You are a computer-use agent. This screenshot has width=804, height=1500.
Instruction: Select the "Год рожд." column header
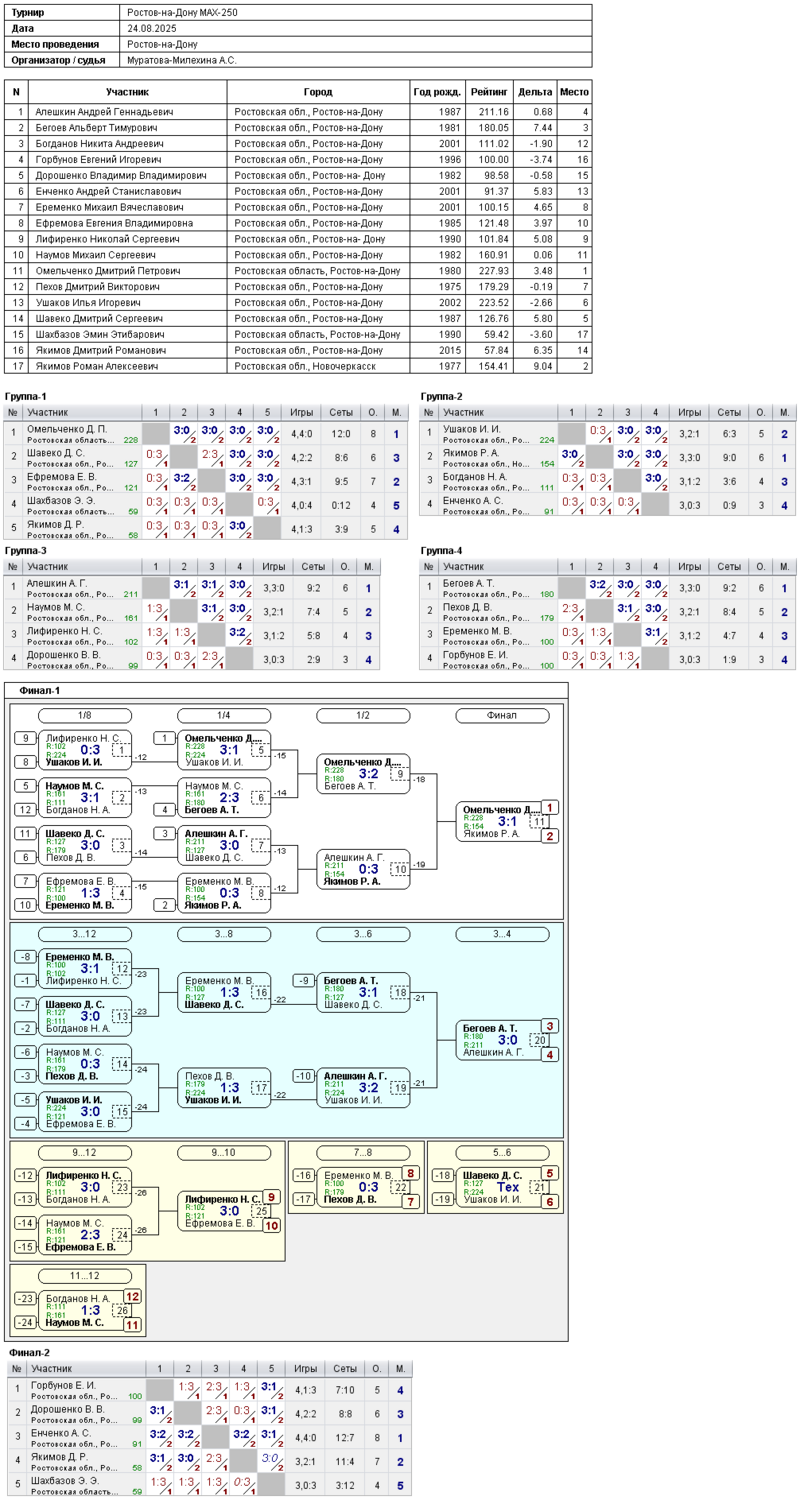click(x=438, y=91)
